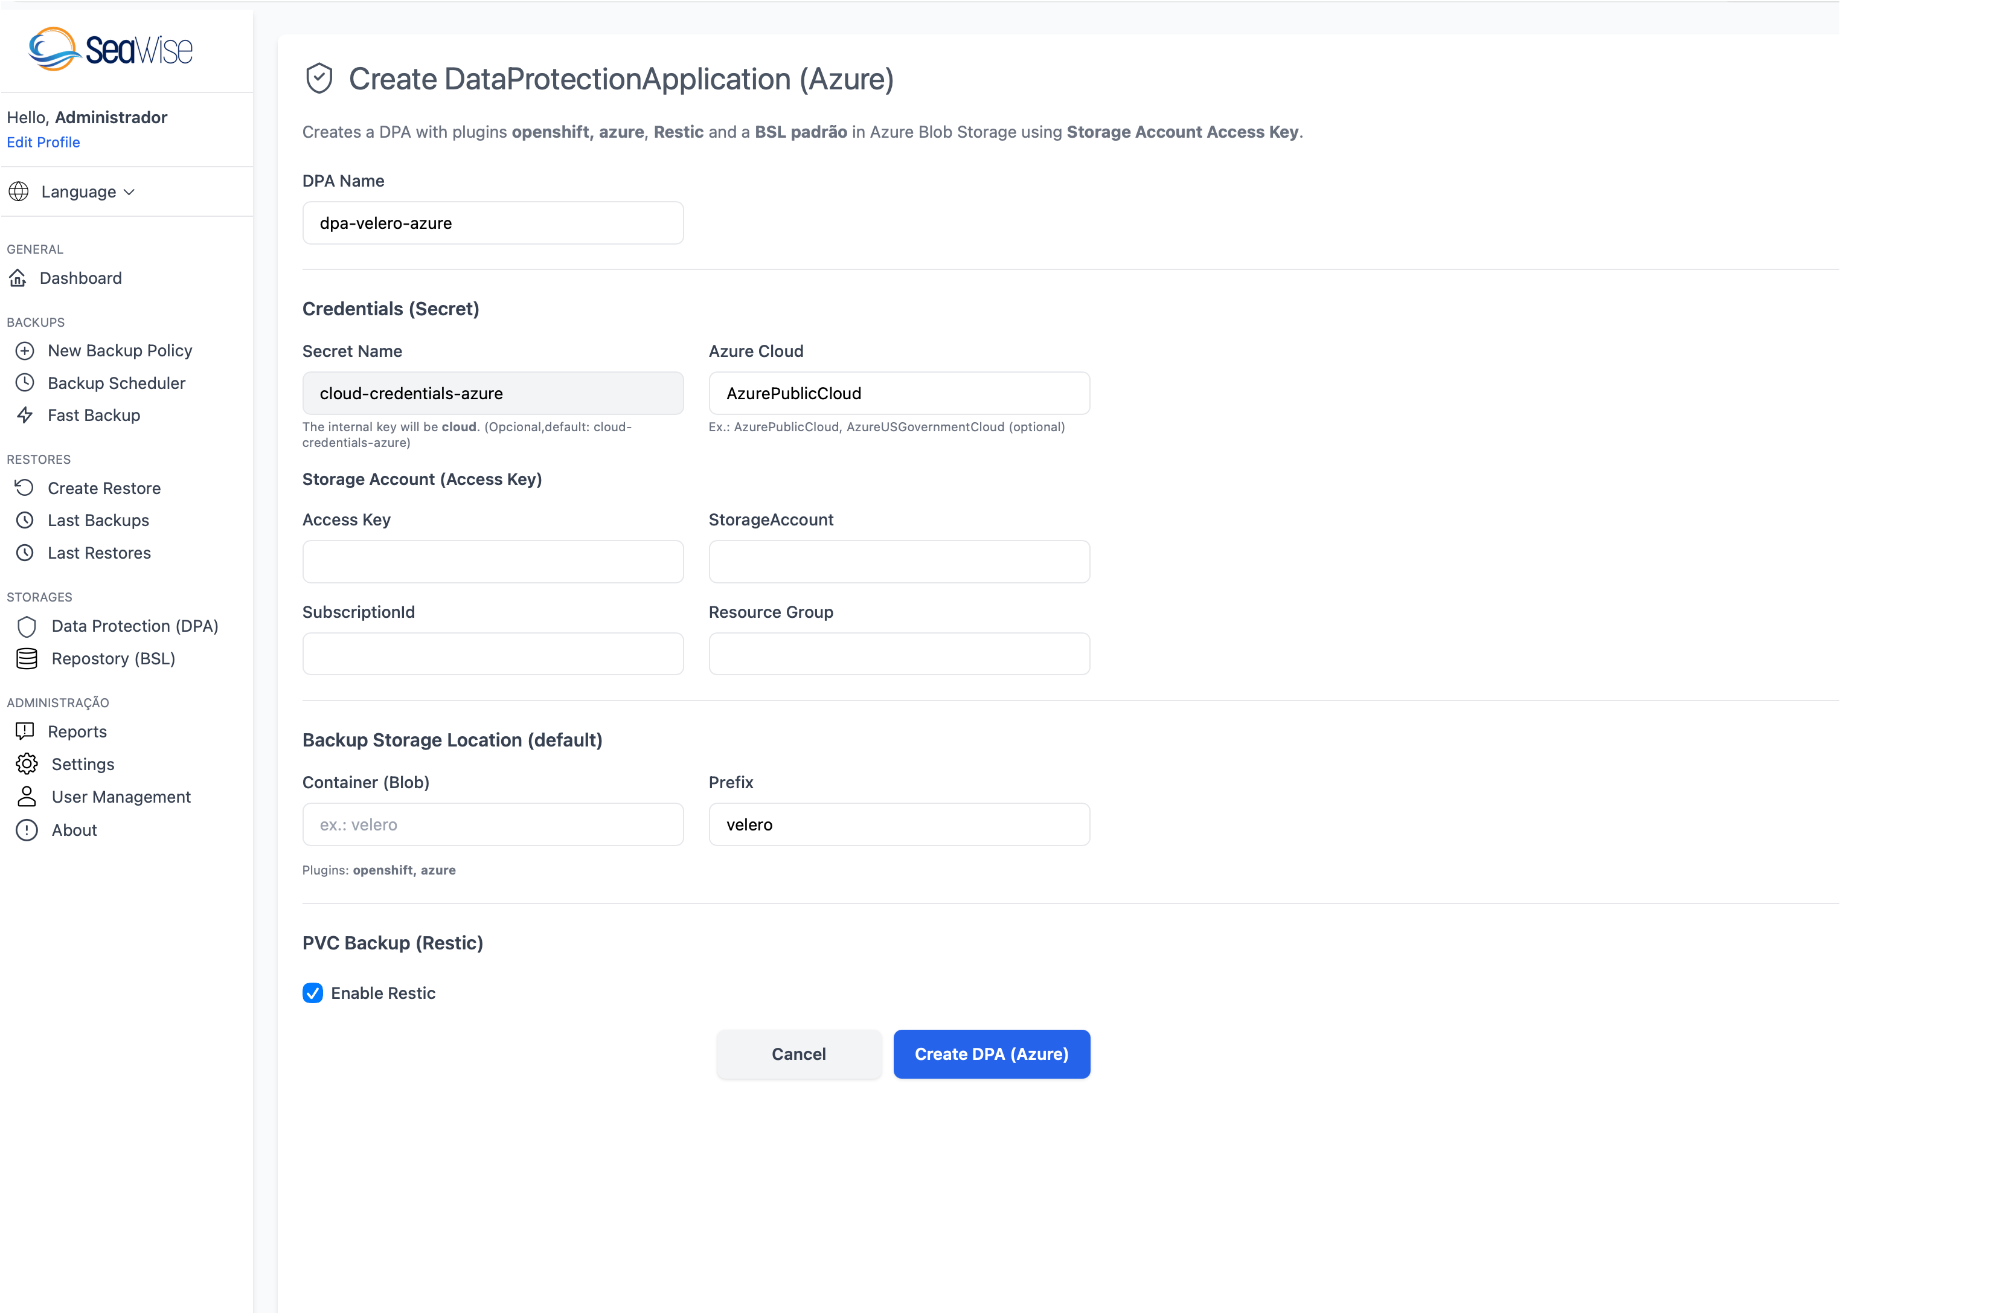Click the Create Restore arrow icon
This screenshot has height=1313, width=2000.
[25, 488]
